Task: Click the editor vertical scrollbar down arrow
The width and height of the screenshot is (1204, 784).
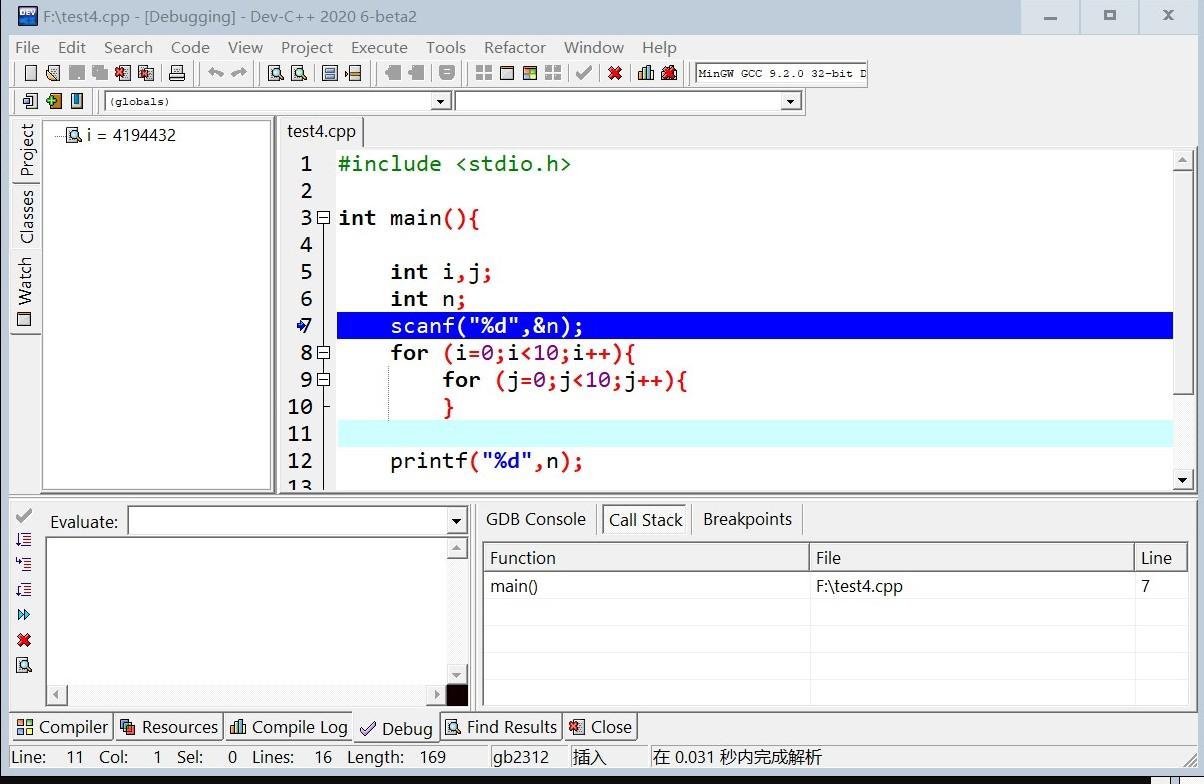Action: tap(1183, 480)
